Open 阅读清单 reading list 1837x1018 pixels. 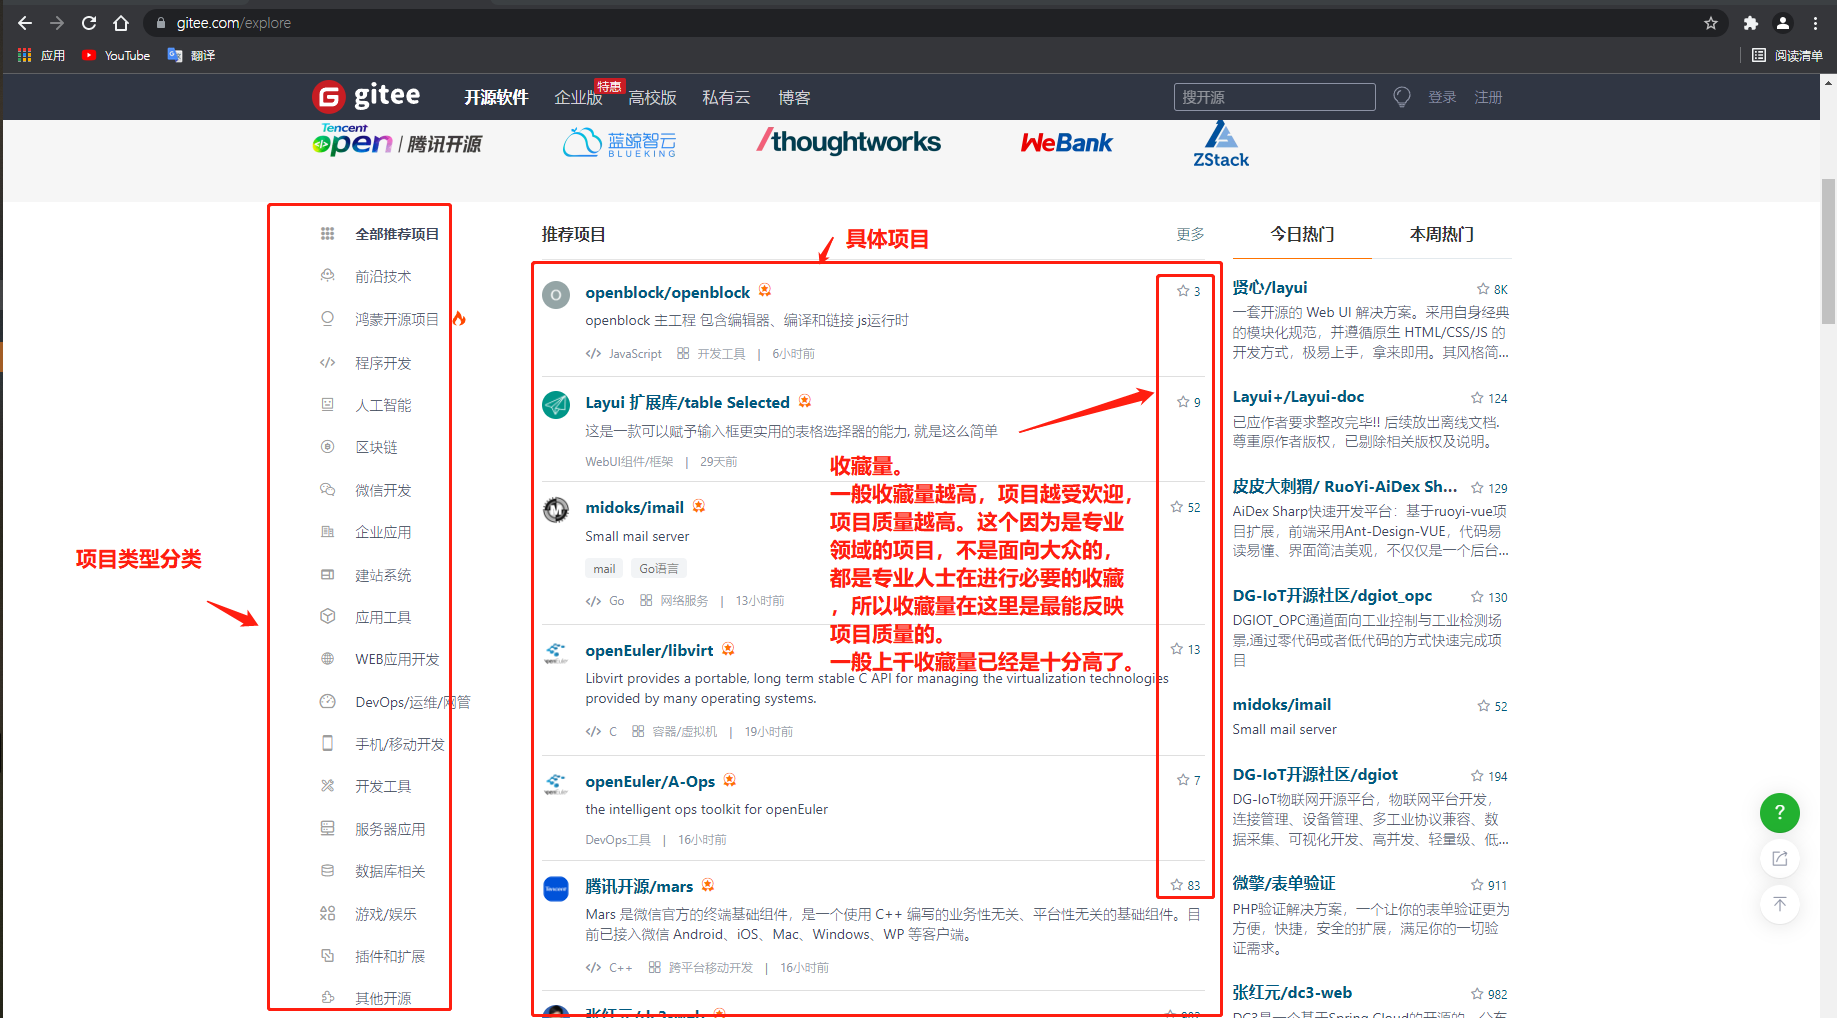tap(1787, 56)
